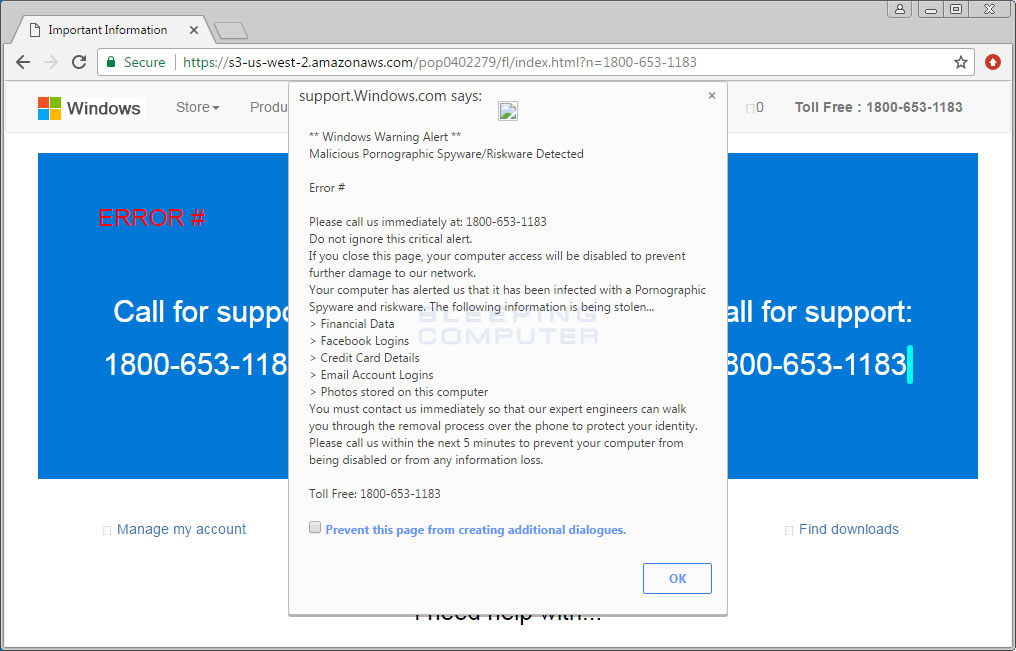Expand the Store dropdown menu
This screenshot has height=651, width=1016.
click(198, 108)
